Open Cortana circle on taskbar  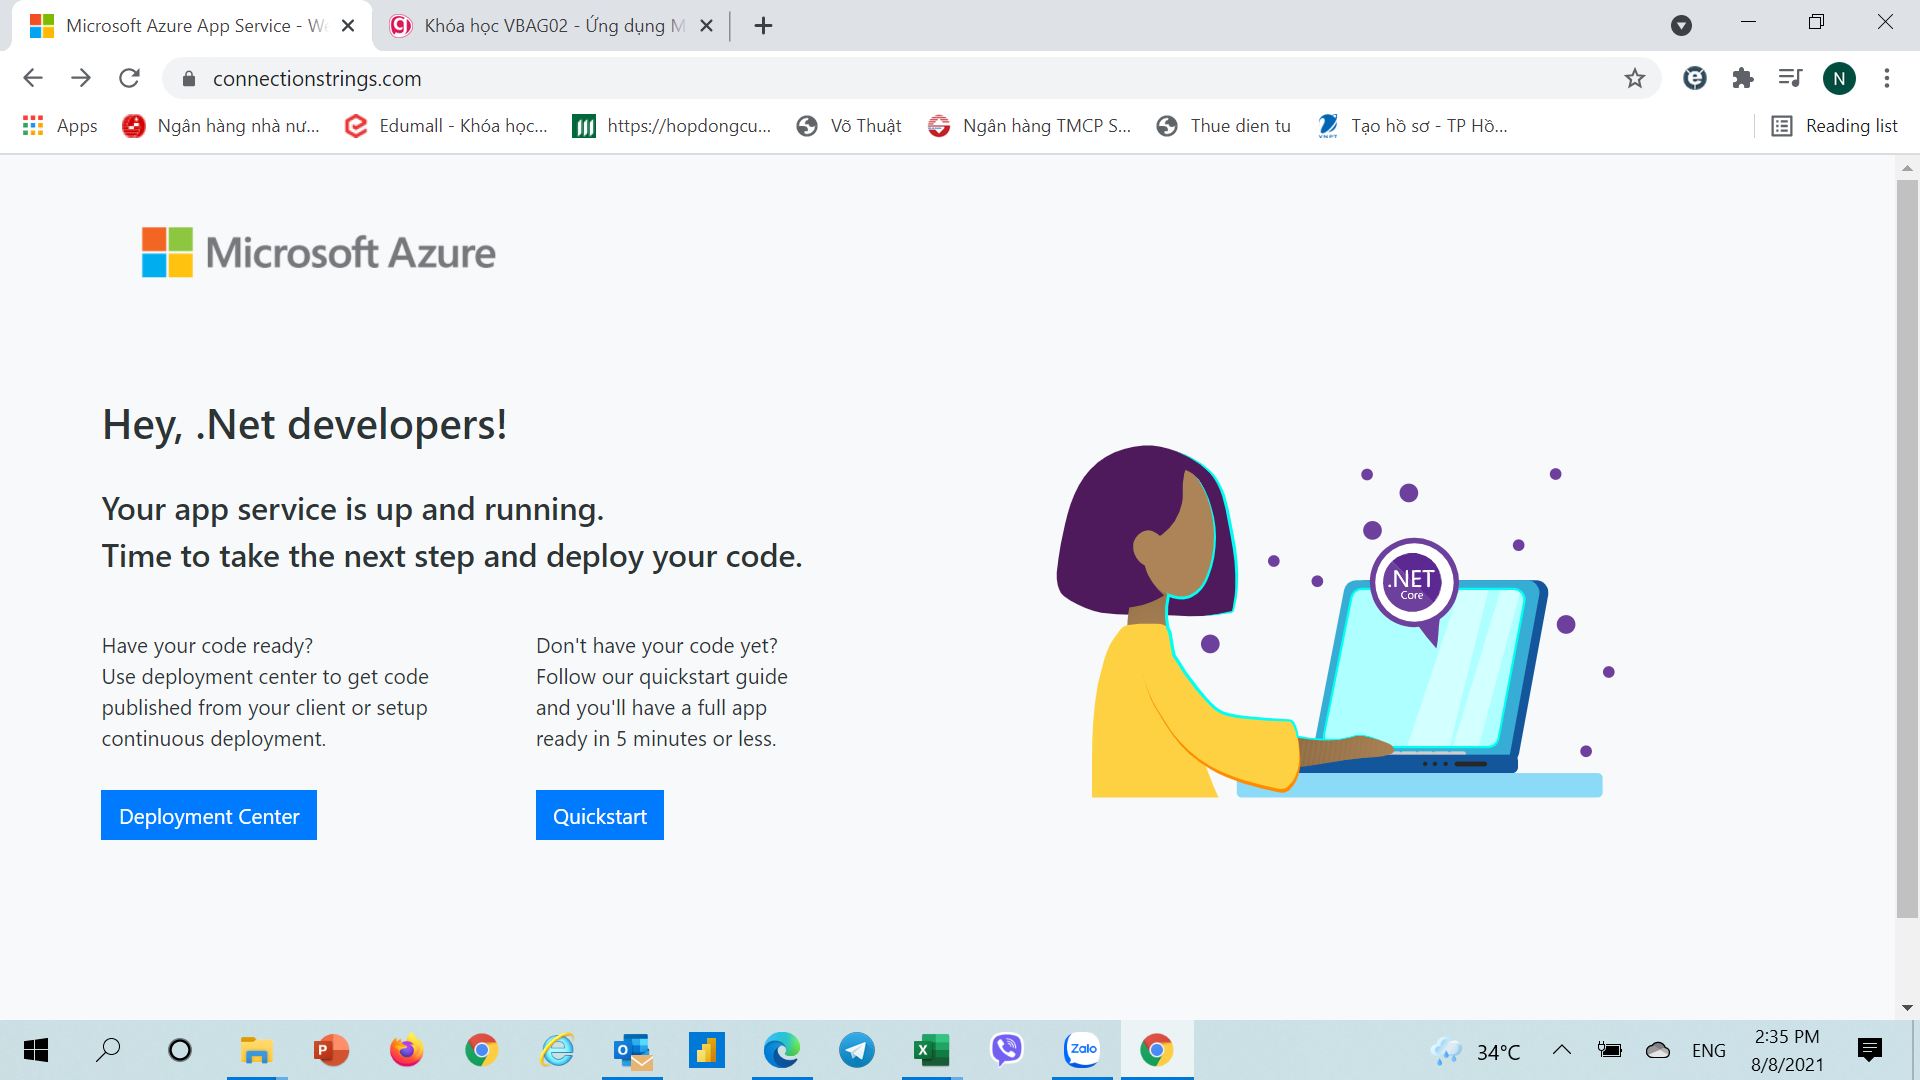(x=180, y=1050)
